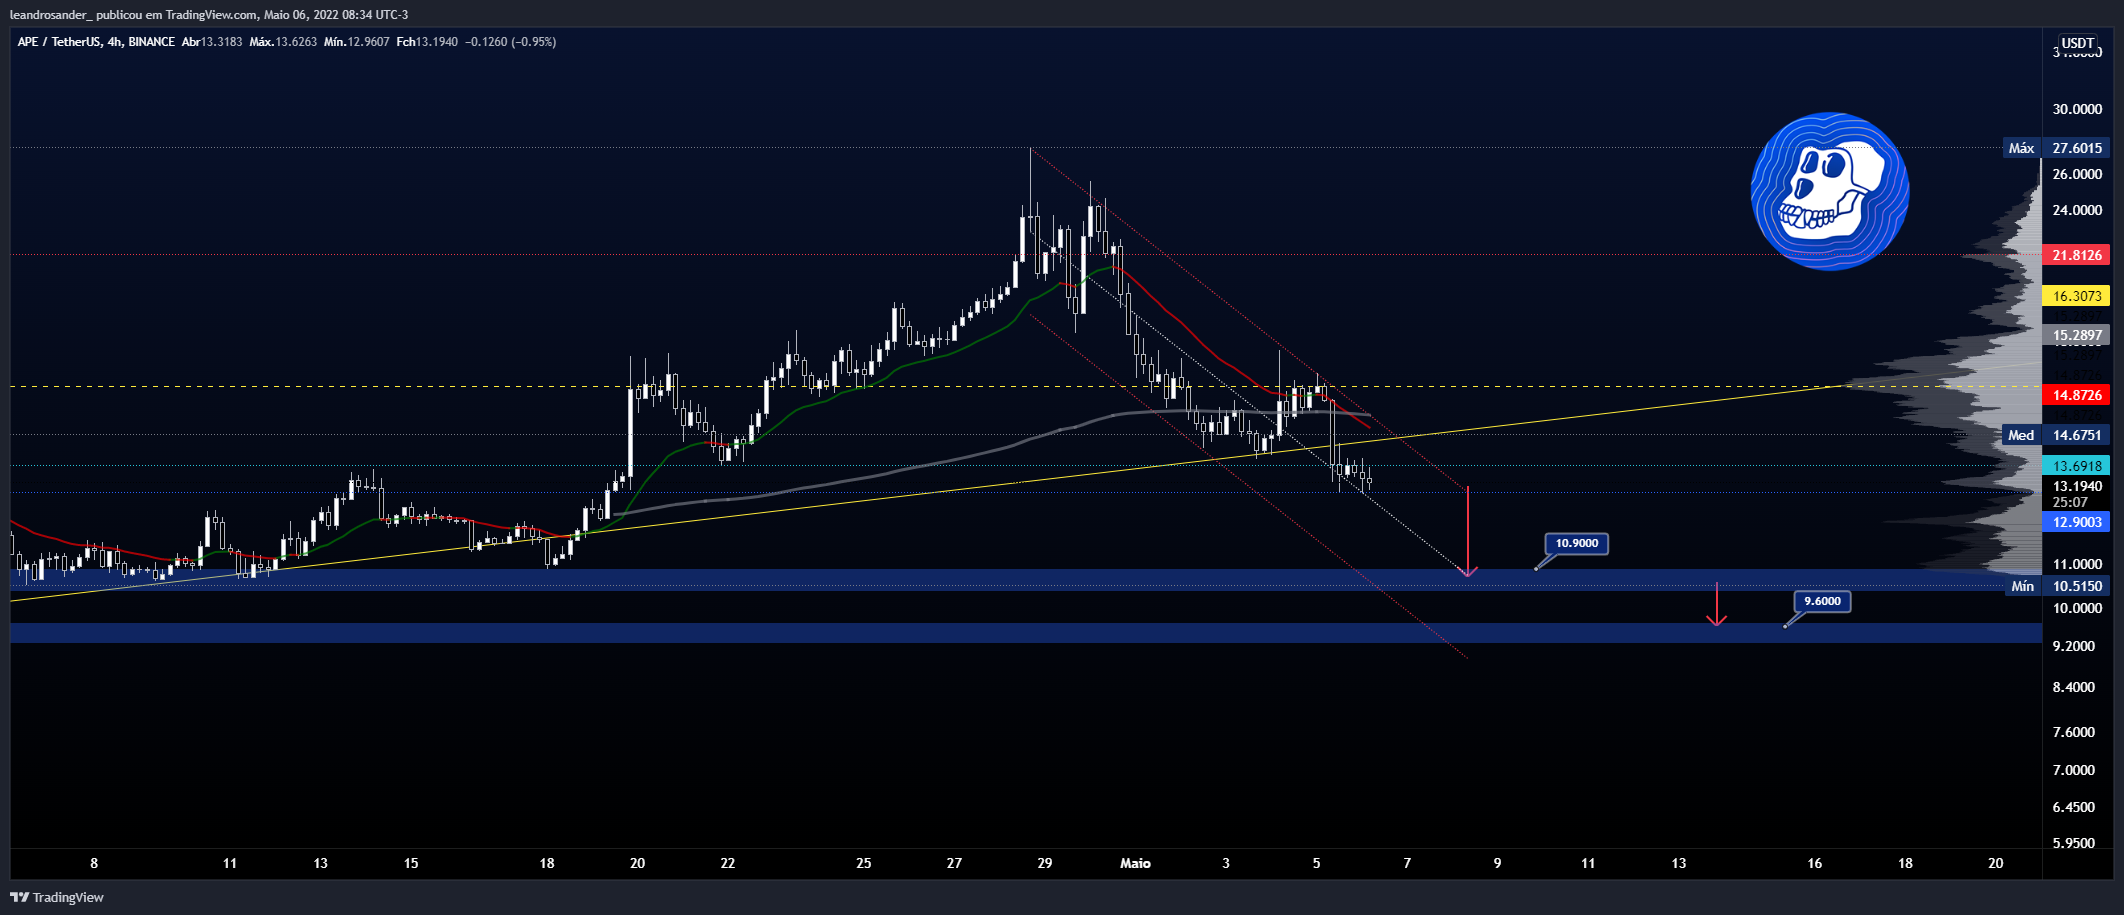Click the red 14.8726 price label
The height and width of the screenshot is (915, 2124).
pyautogui.click(x=2077, y=395)
